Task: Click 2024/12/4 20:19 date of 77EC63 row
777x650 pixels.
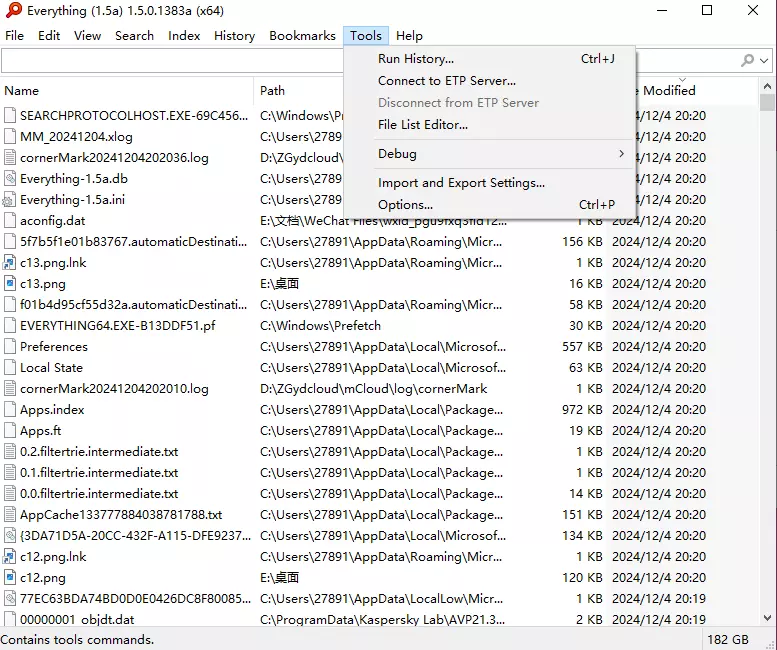Action: click(659, 598)
